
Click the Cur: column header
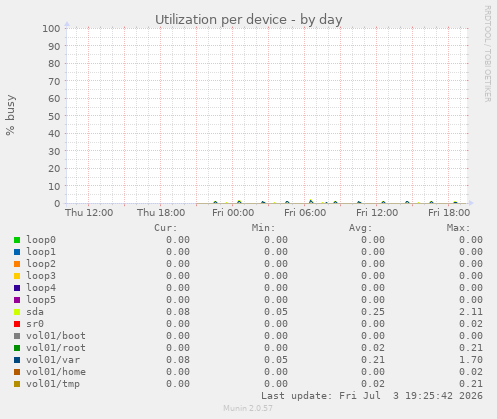pyautogui.click(x=166, y=228)
